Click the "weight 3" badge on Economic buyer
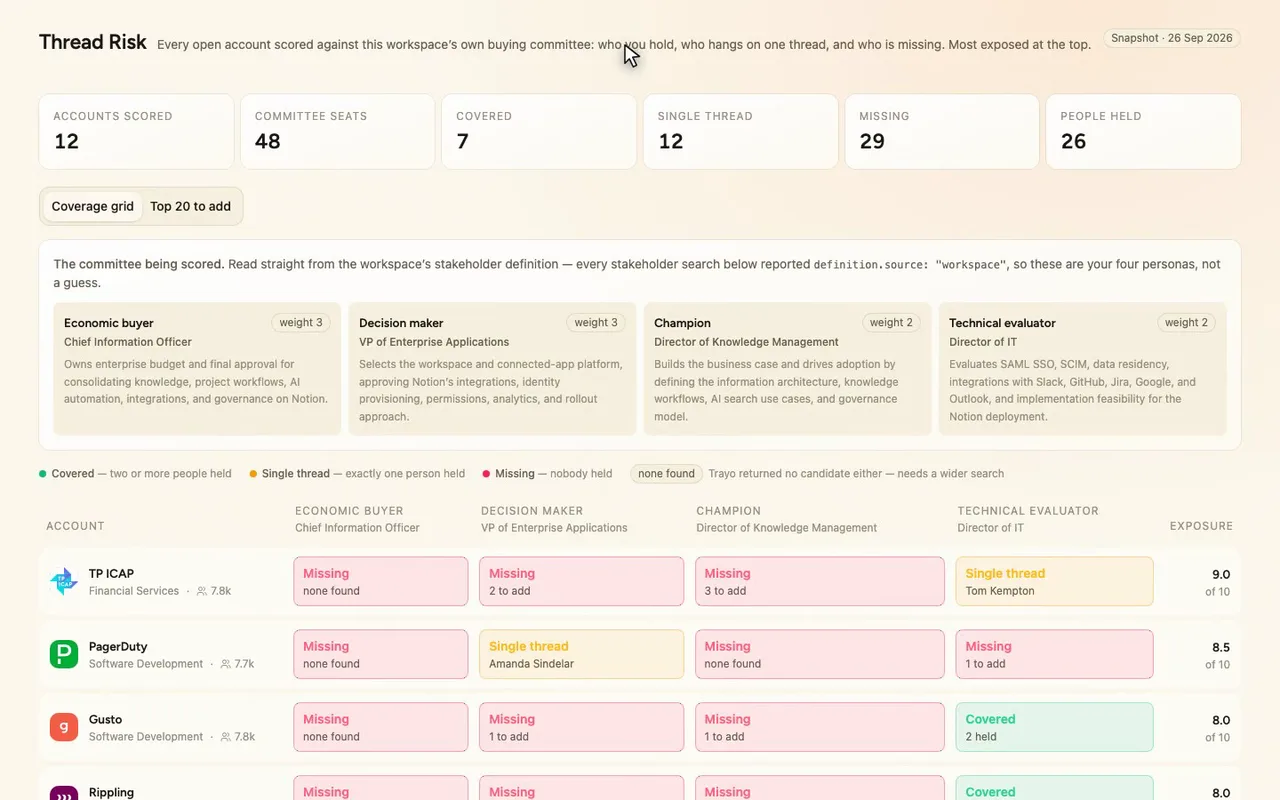 pyautogui.click(x=301, y=323)
